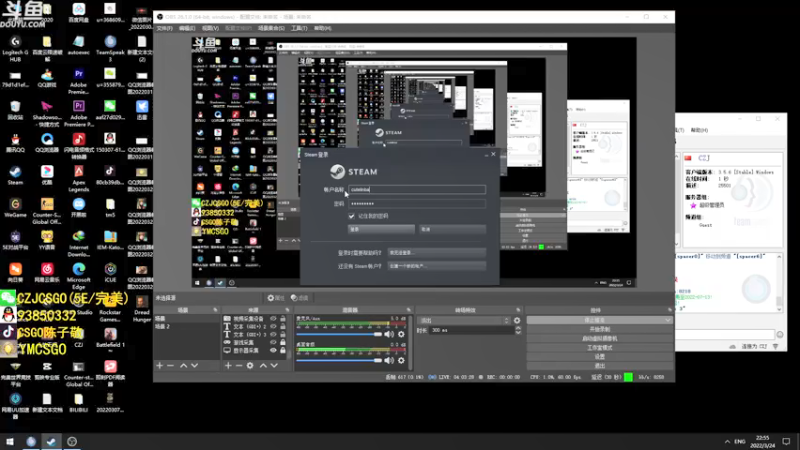This screenshot has height=450, width=800.
Task: Open Microsoft Edge desktop icon
Action: pyautogui.click(x=79, y=276)
